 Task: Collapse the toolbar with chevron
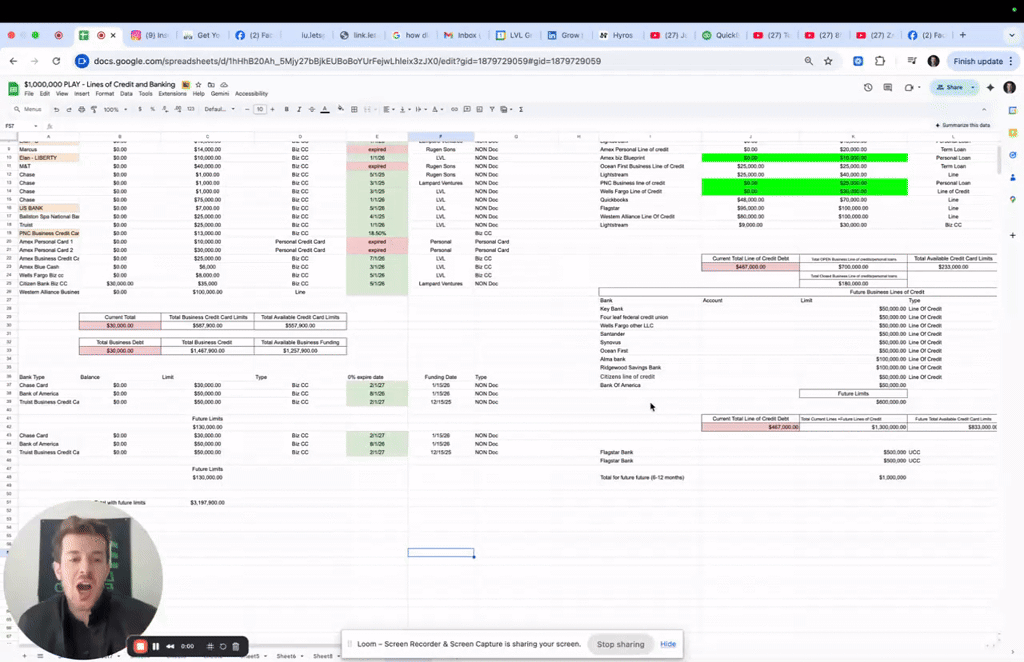pos(984,110)
